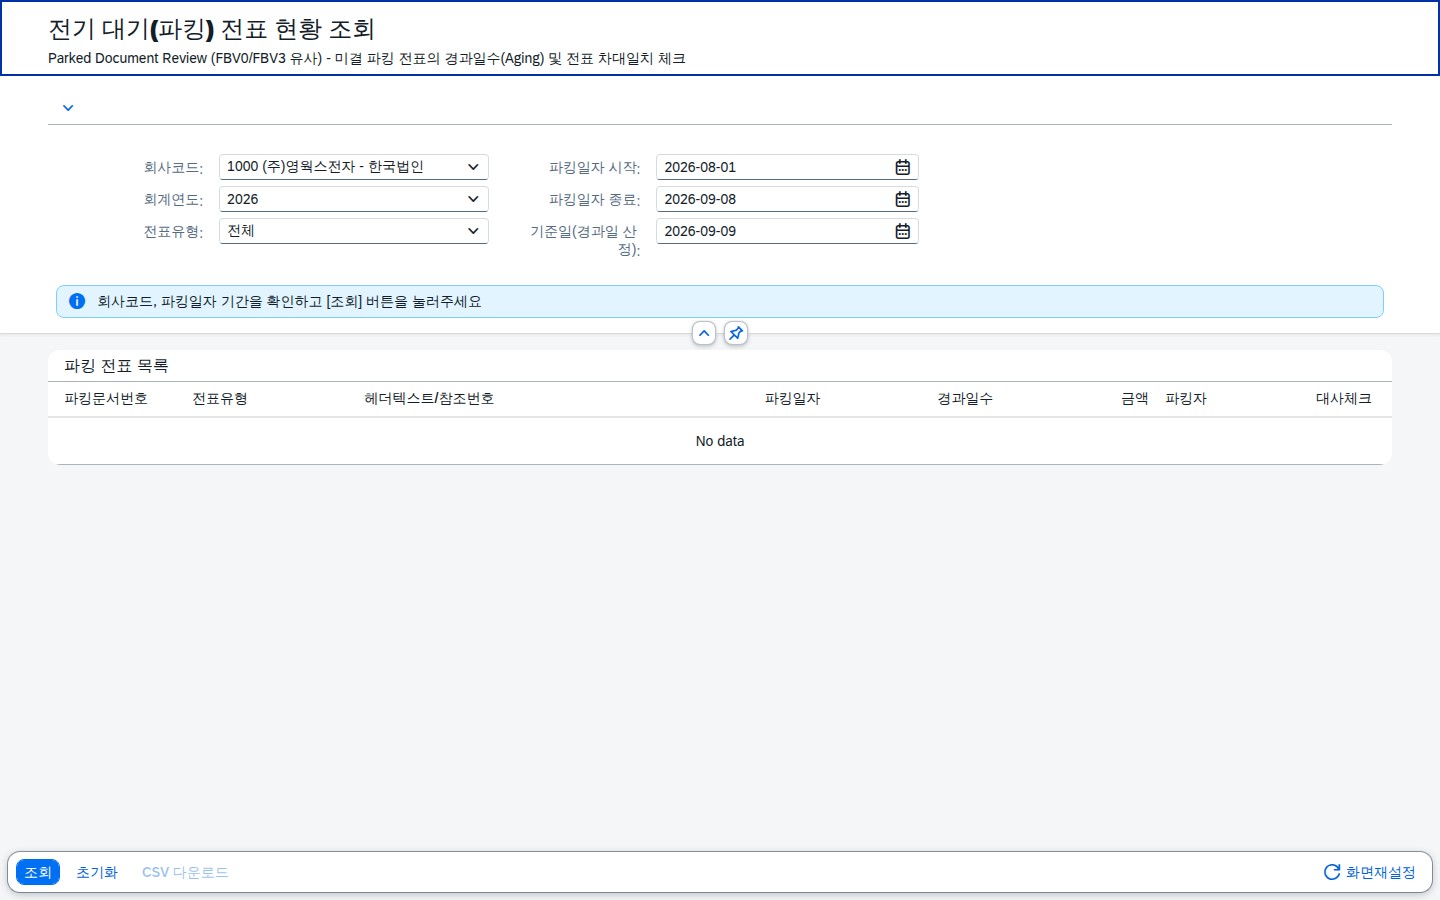Click the 헤더텍스트/참조번호 column header
Image resolution: width=1440 pixels, height=900 pixels.
pos(429,398)
